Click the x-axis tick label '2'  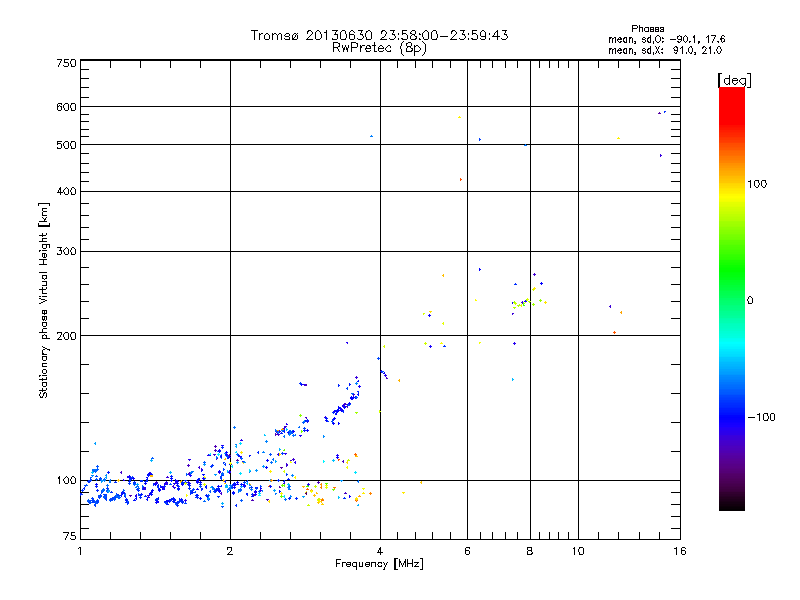(x=230, y=551)
